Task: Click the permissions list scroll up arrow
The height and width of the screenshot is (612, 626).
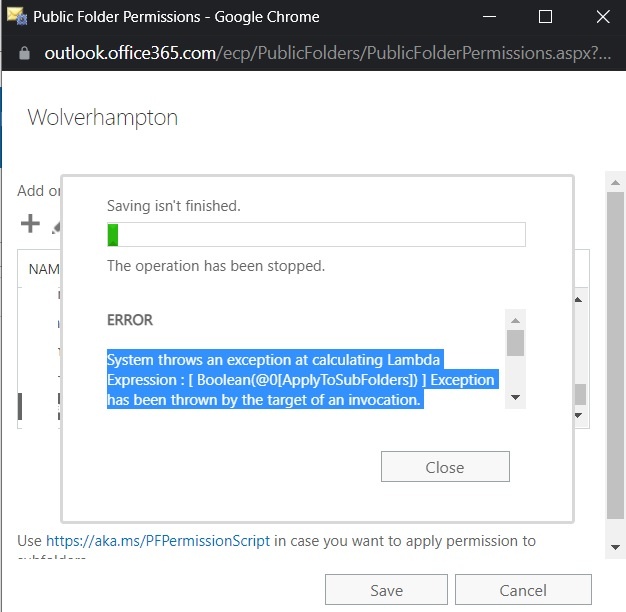Action: 578,300
